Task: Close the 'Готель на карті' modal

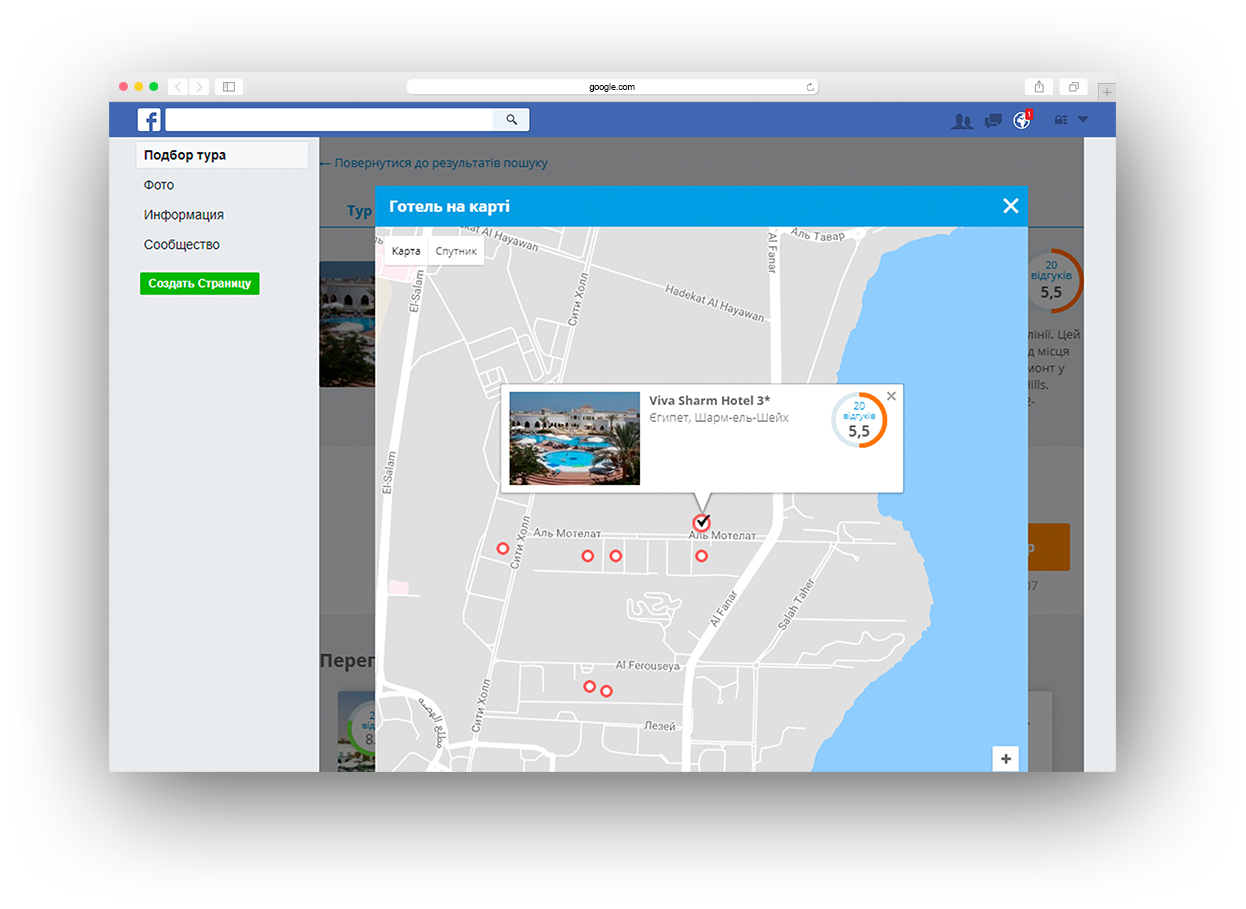Action: pos(1010,206)
